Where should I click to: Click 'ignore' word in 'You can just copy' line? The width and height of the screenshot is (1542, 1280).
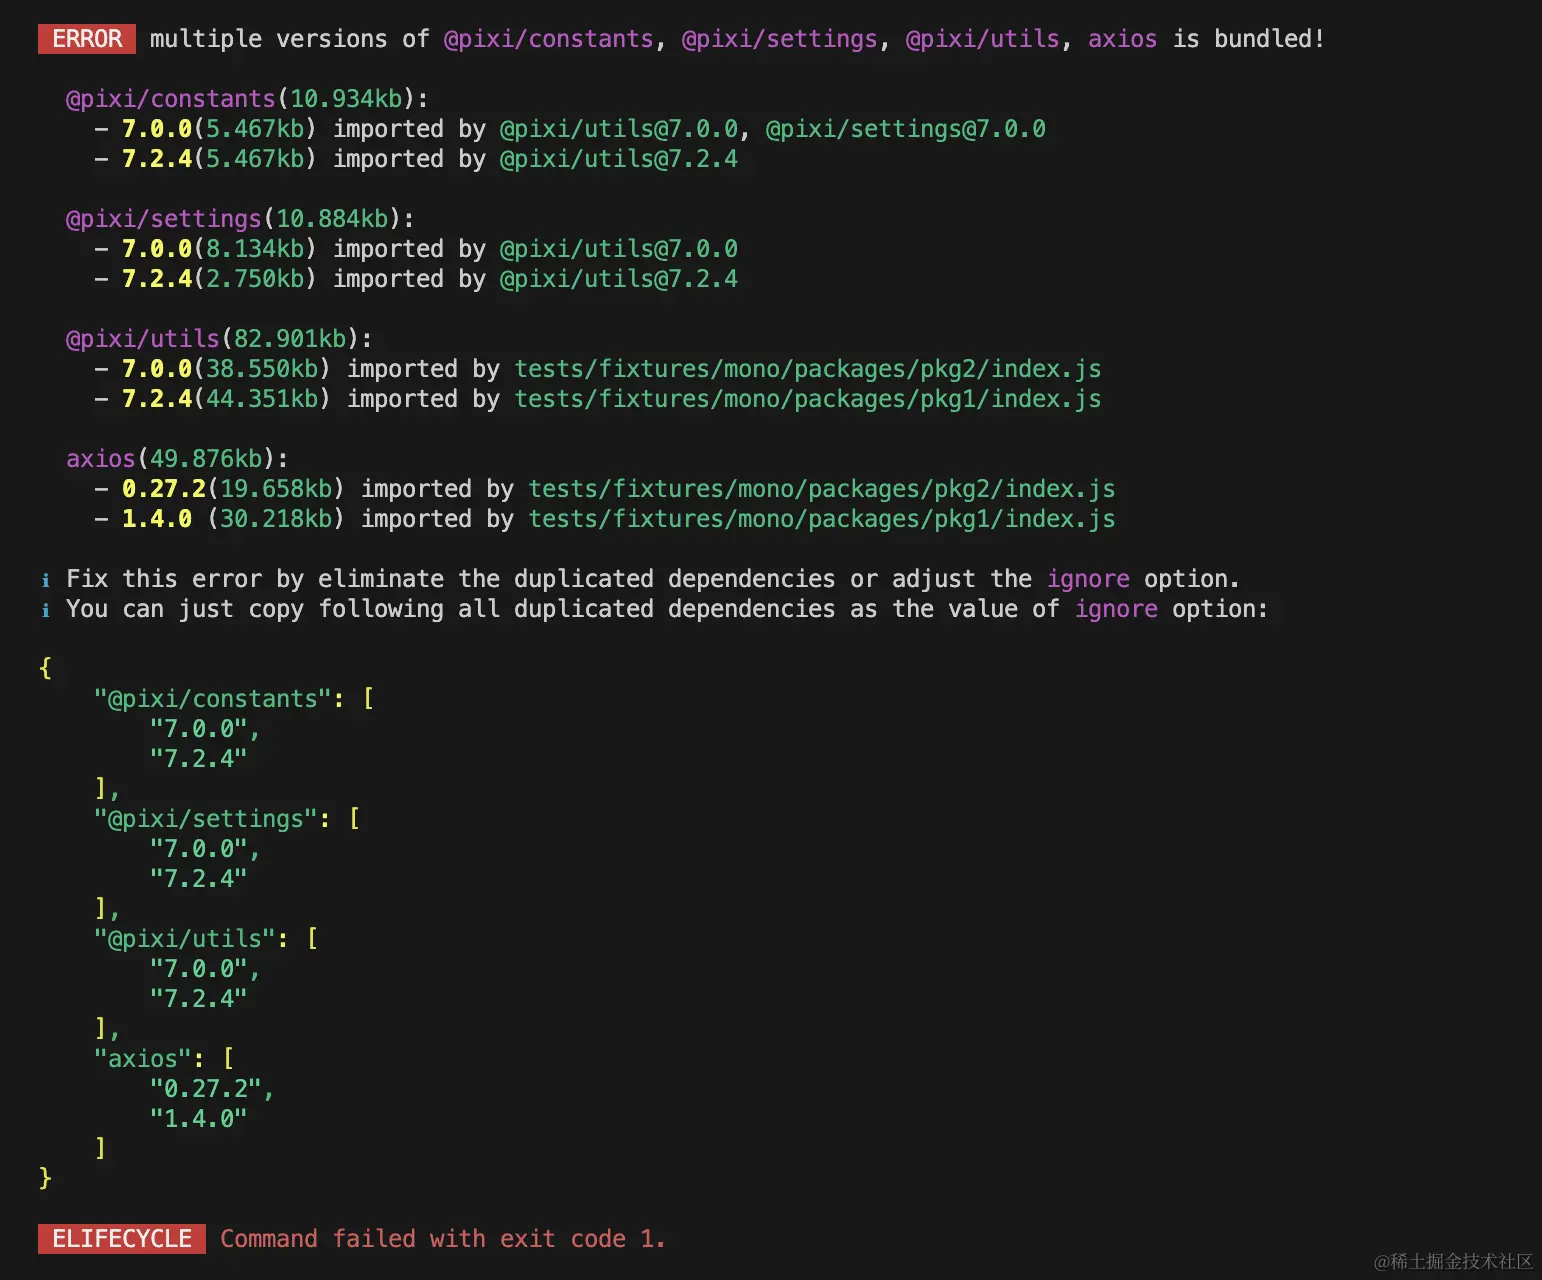(x=1116, y=609)
